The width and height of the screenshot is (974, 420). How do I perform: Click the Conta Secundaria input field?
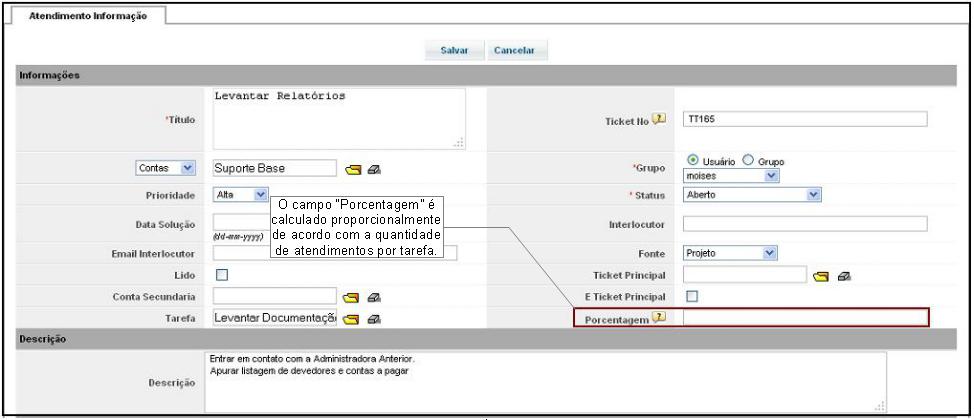(x=275, y=296)
